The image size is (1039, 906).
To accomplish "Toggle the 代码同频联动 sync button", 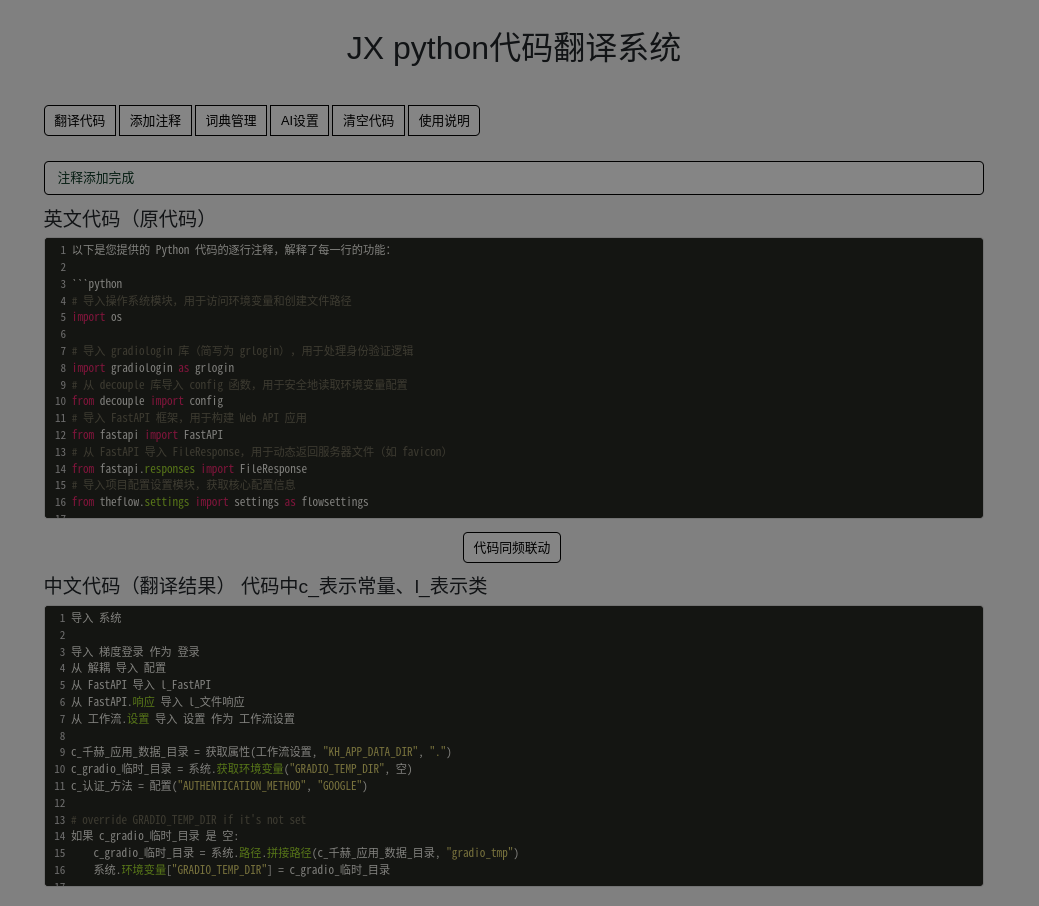I will point(512,548).
